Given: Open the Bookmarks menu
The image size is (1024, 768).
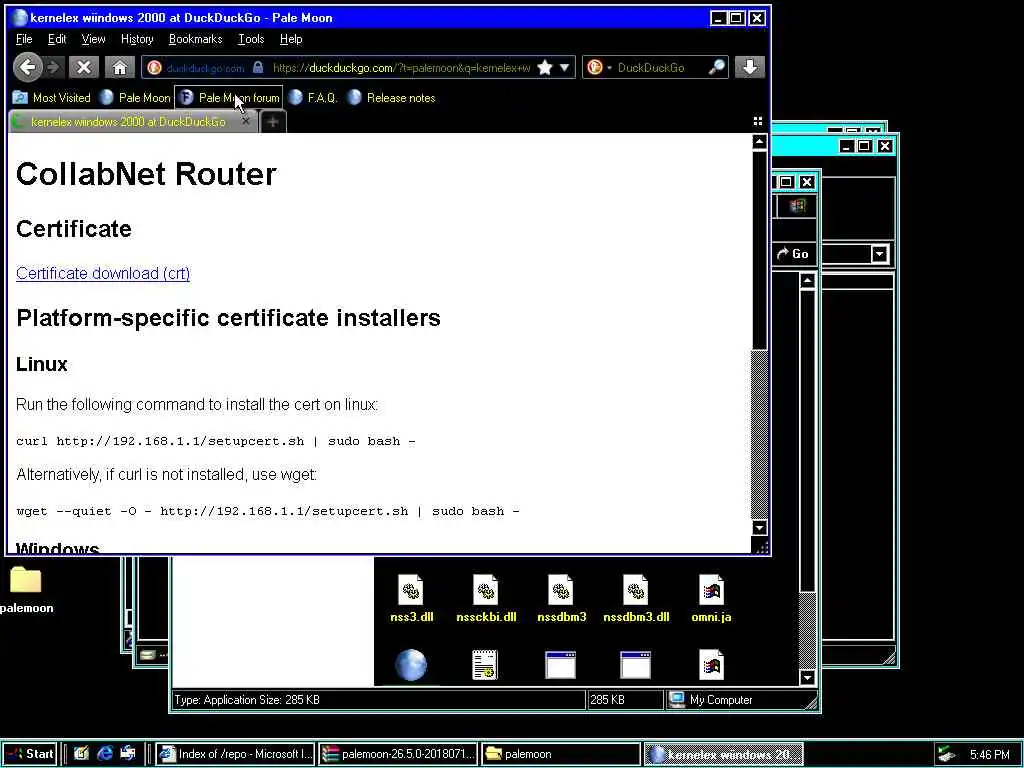Looking at the screenshot, I should [195, 39].
